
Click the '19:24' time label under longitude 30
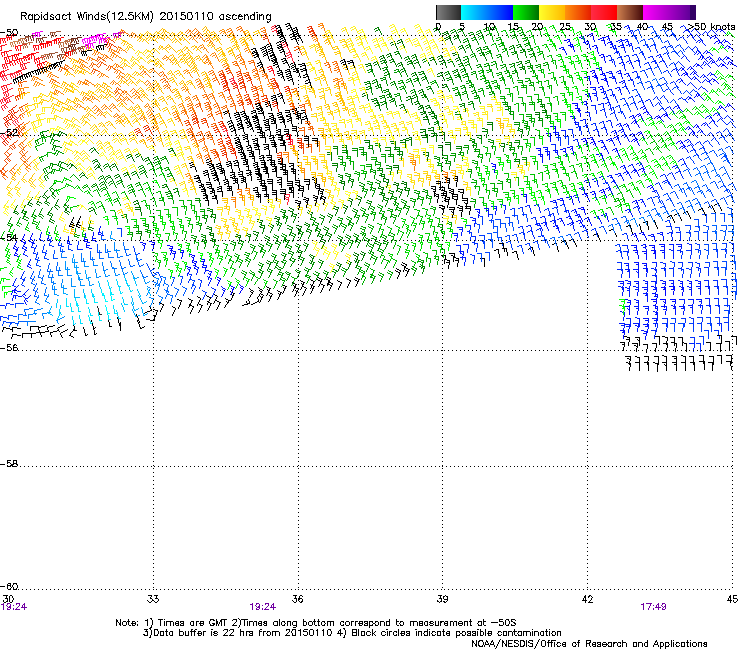click(14, 607)
